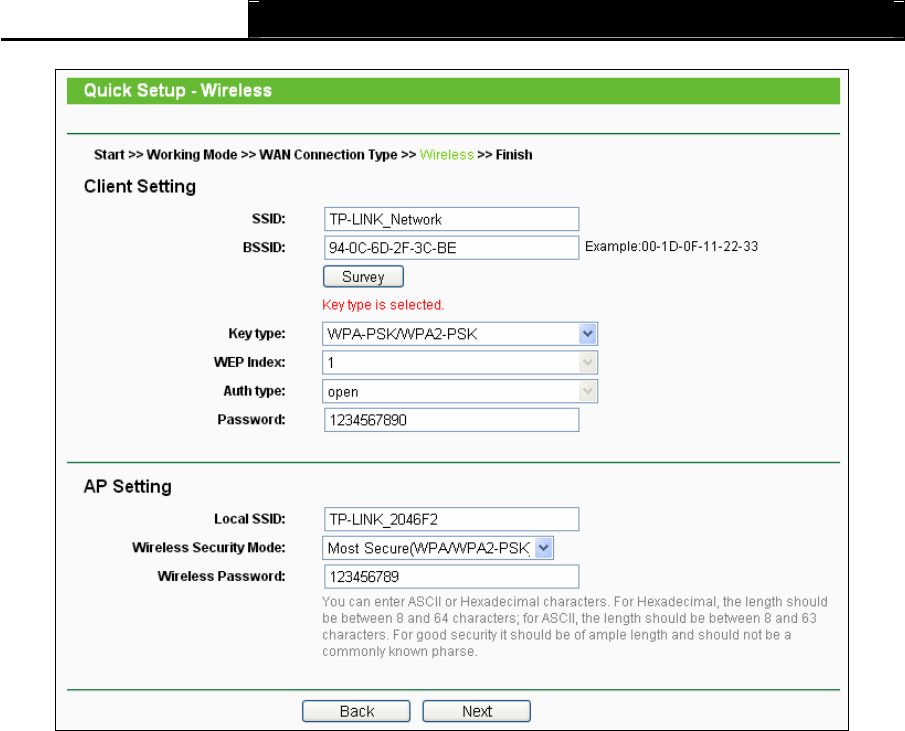Focus the BSSID input field
The height and width of the screenshot is (731, 905).
(x=451, y=248)
